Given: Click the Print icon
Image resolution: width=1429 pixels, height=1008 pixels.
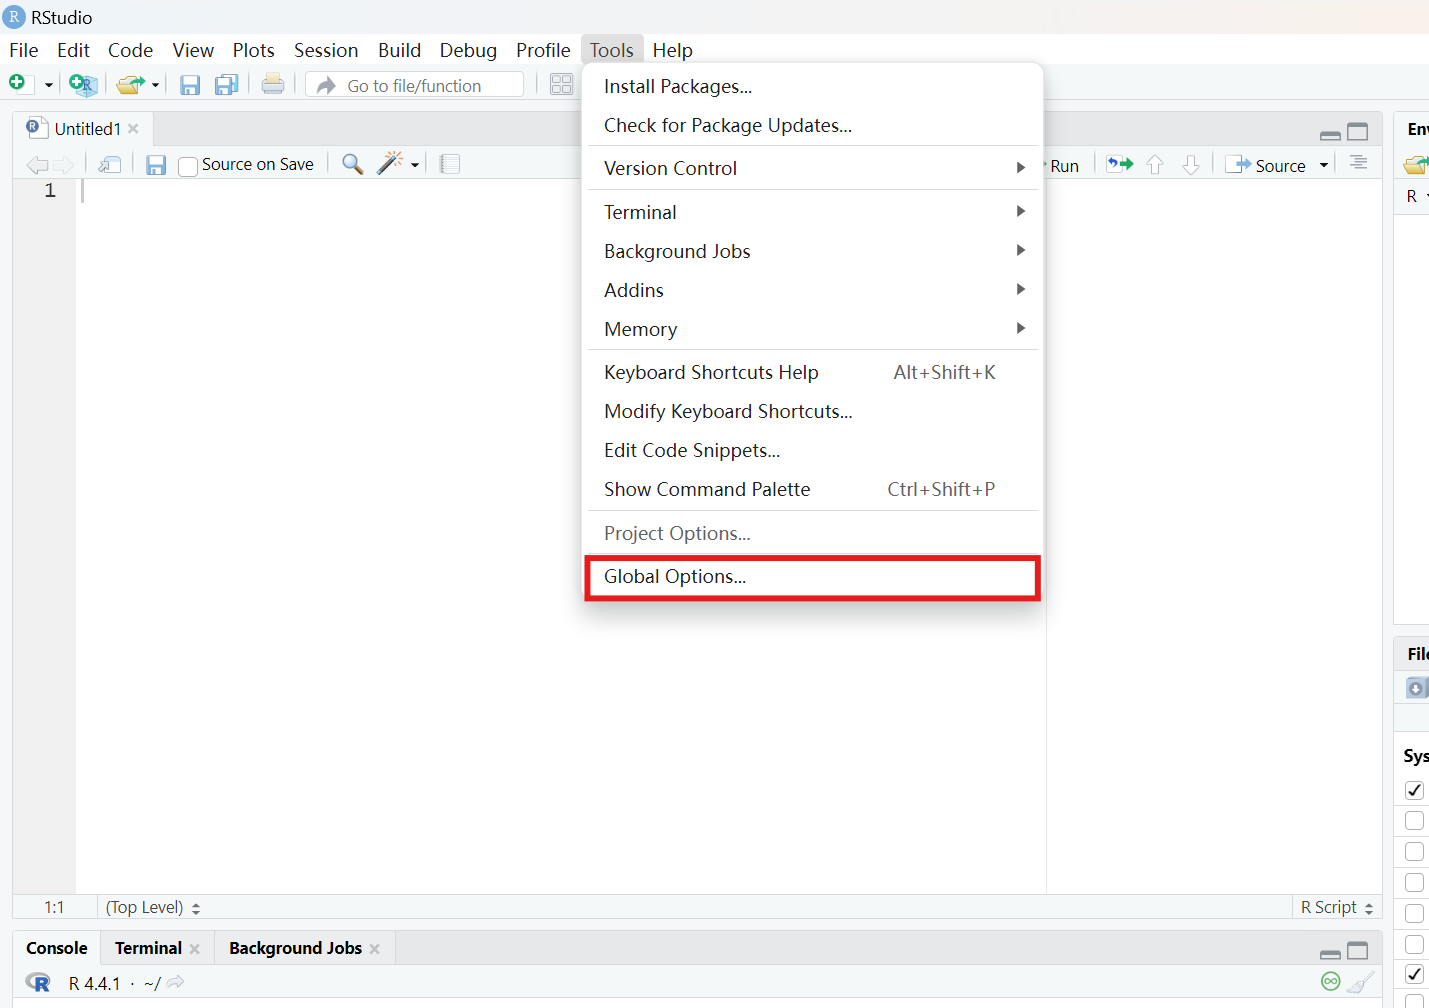Looking at the screenshot, I should pyautogui.click(x=273, y=85).
